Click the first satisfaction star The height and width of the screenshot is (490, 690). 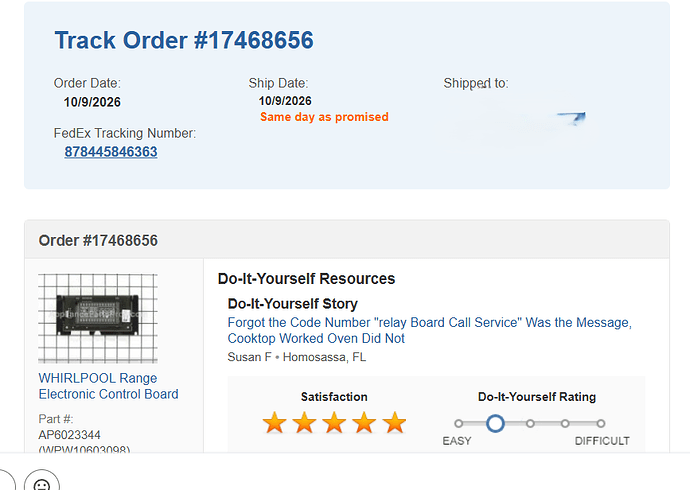pyautogui.click(x=274, y=423)
